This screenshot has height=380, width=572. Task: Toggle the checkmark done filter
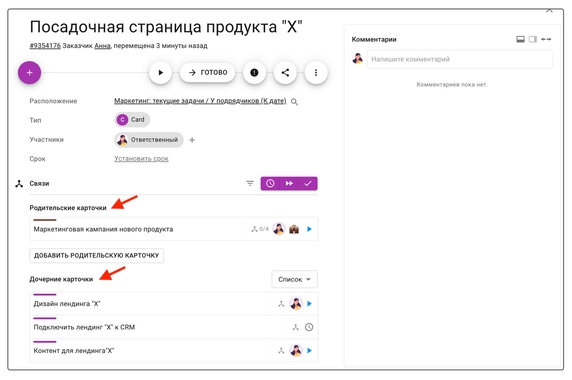(308, 183)
